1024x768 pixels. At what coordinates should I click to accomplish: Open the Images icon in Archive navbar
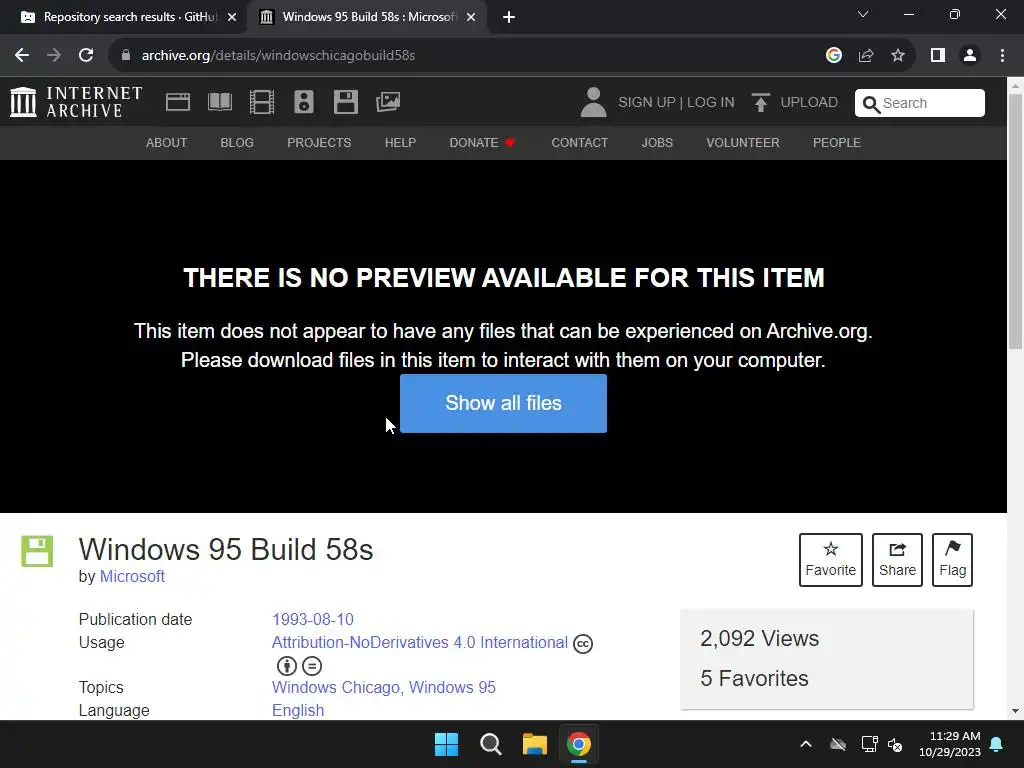(388, 102)
